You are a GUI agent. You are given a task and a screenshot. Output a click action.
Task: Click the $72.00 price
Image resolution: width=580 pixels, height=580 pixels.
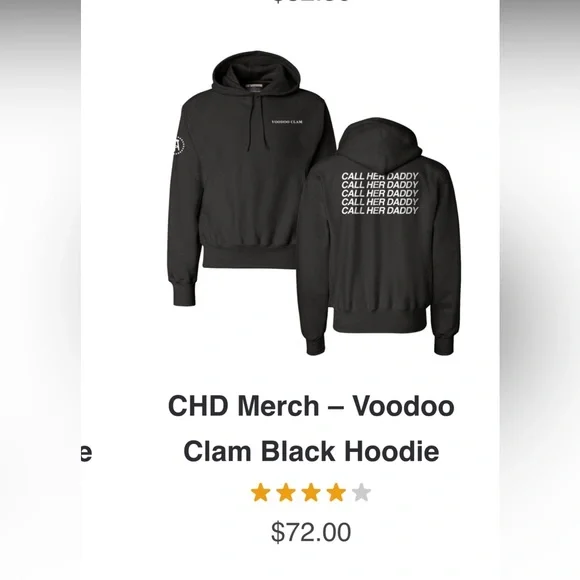pos(311,532)
